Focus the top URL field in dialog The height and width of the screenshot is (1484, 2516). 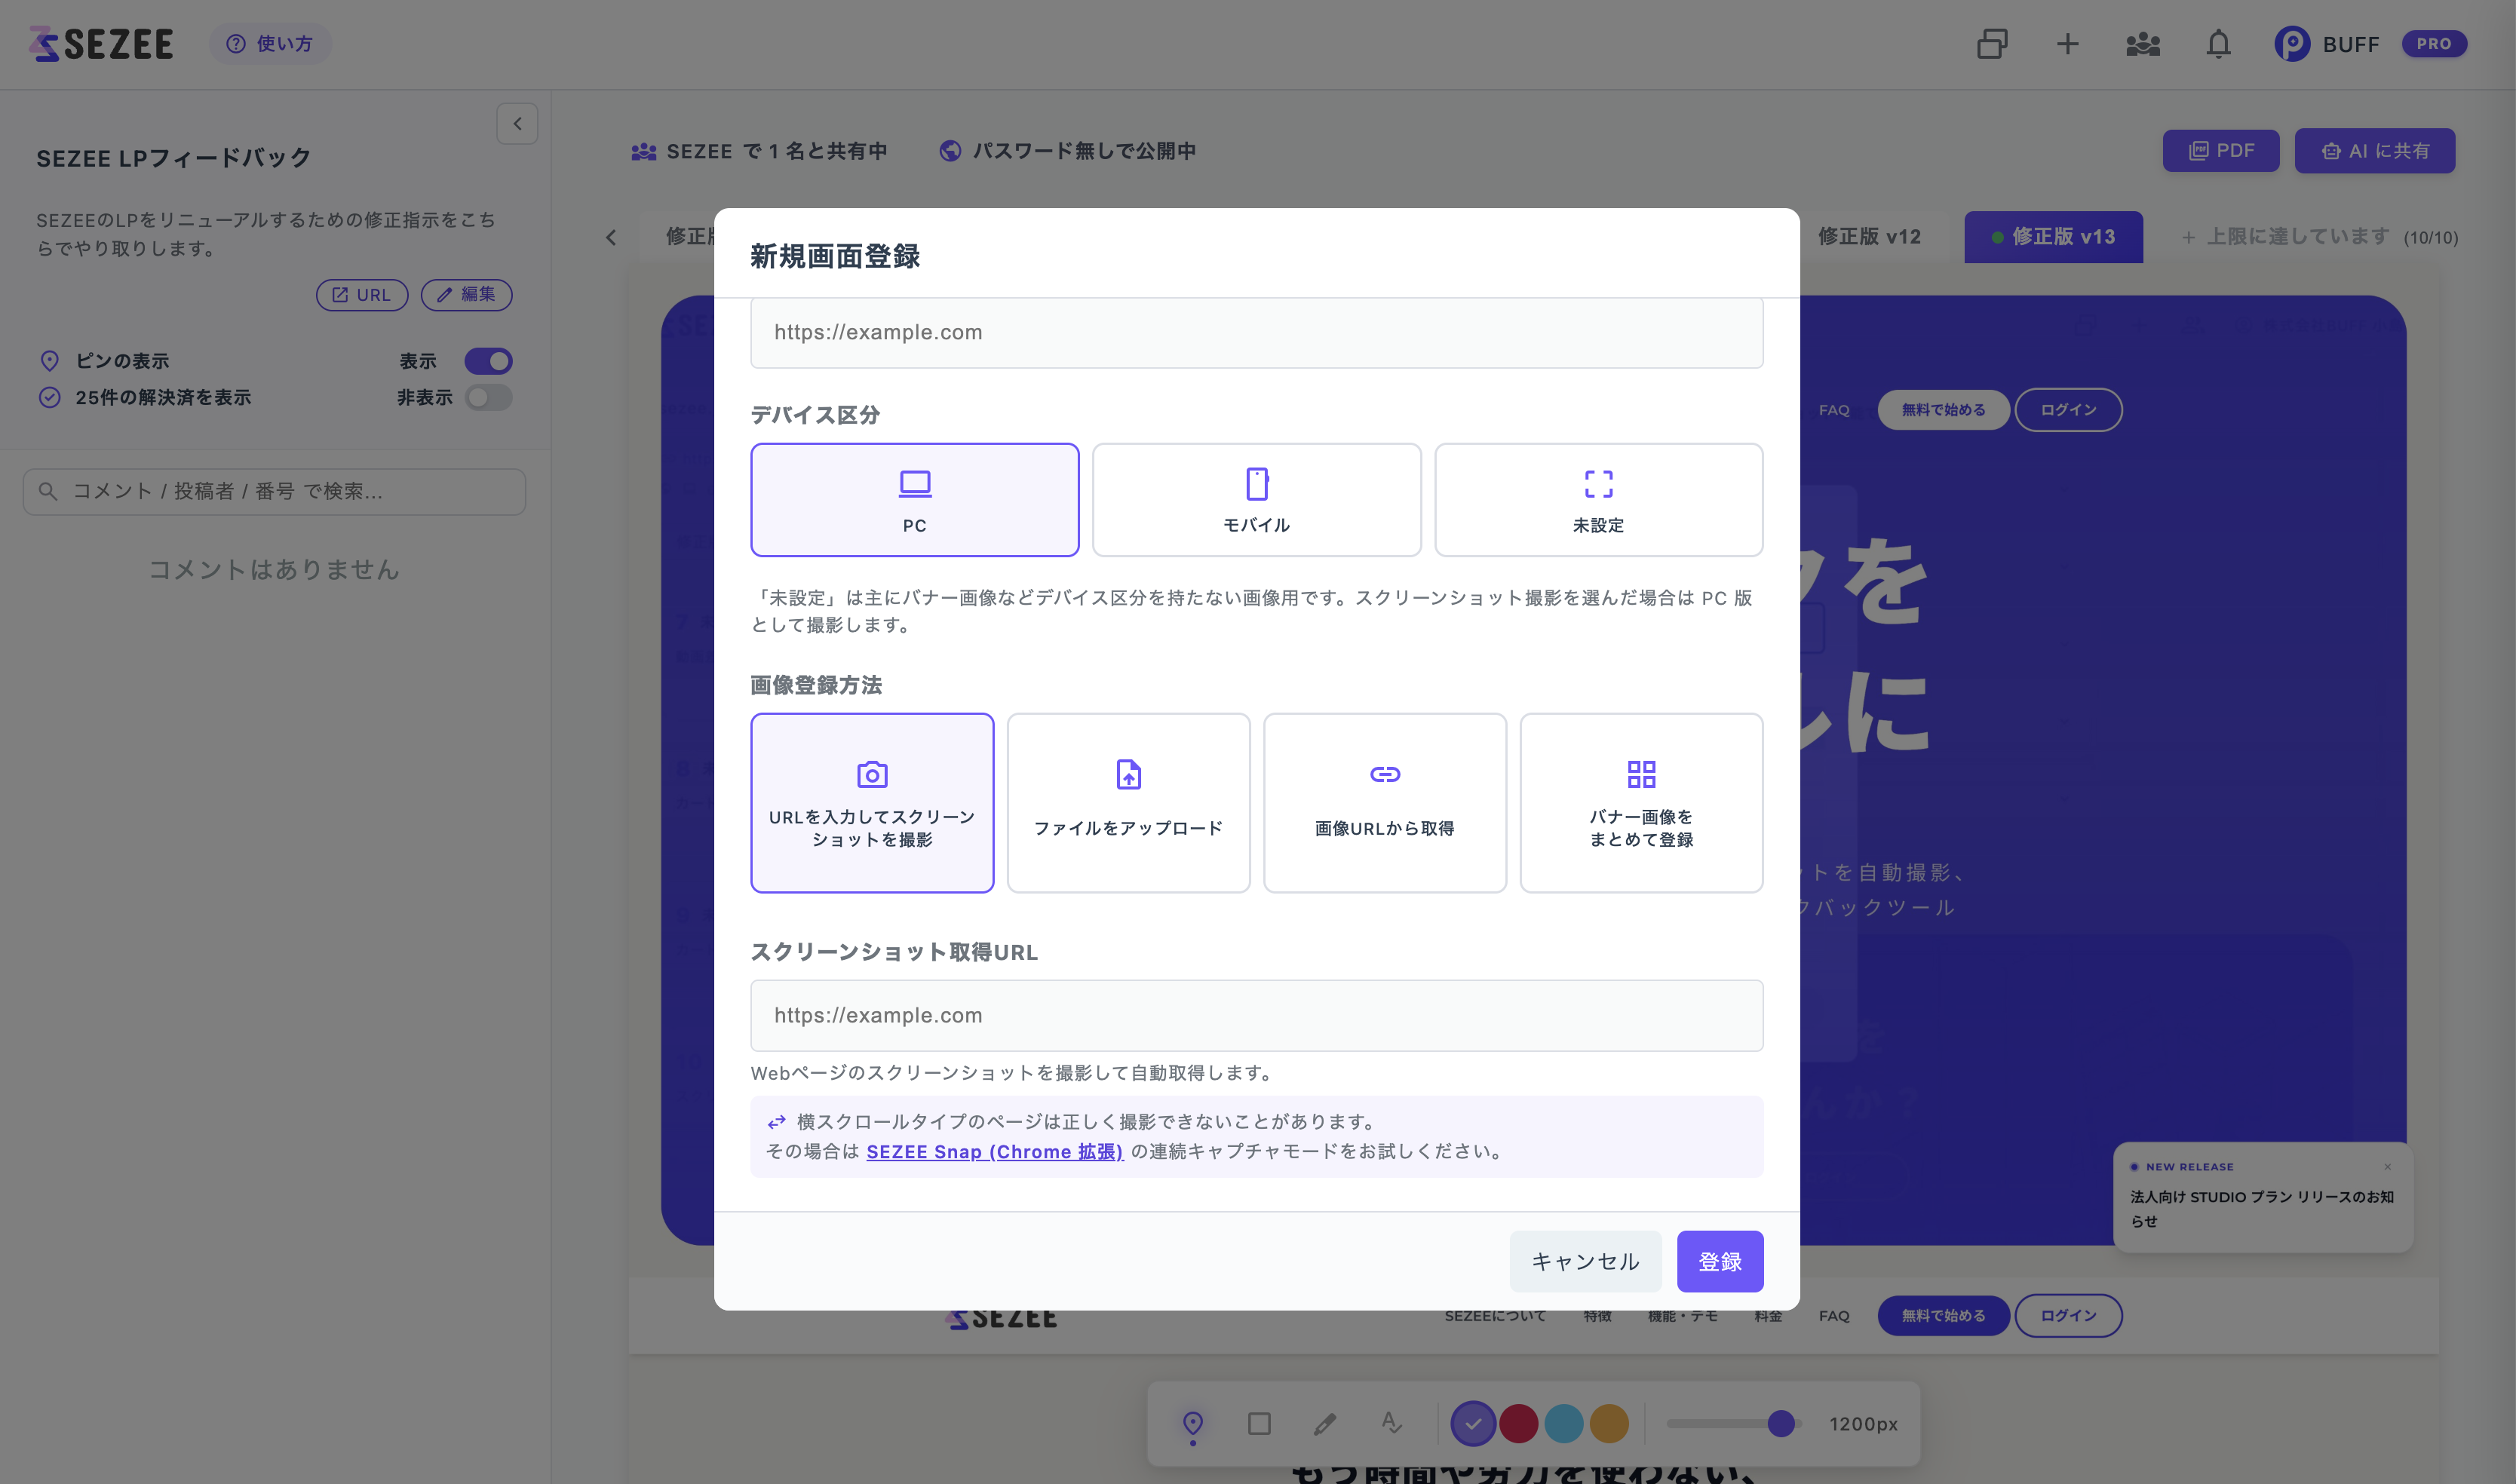(x=1256, y=332)
